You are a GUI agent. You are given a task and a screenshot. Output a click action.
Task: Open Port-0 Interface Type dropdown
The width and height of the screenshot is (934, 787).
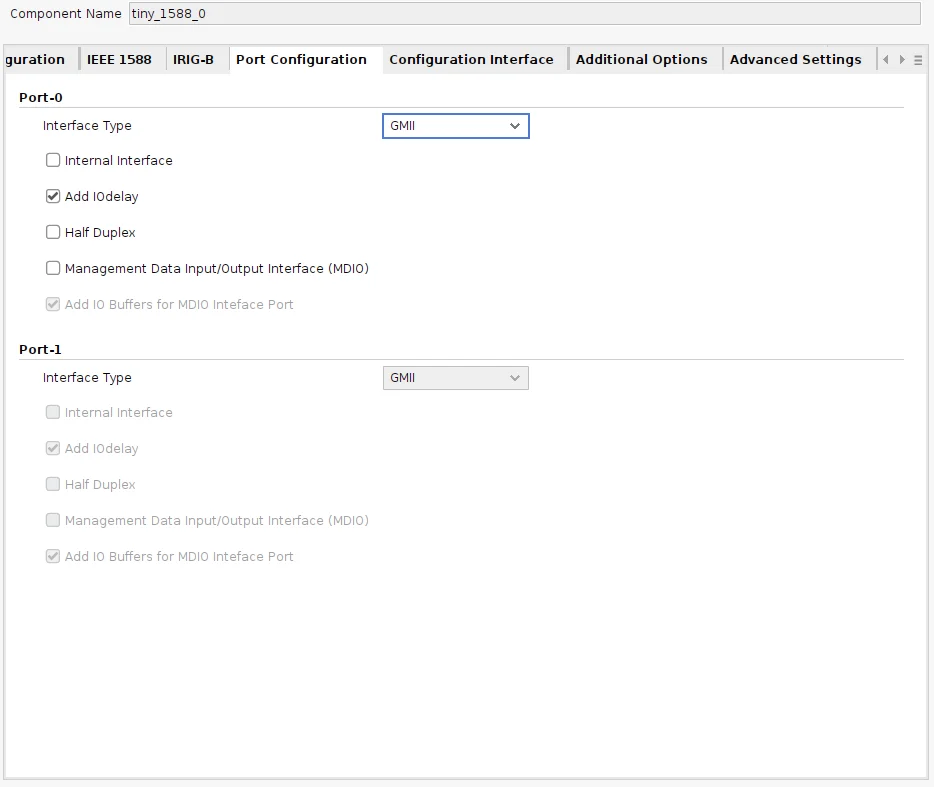click(455, 126)
